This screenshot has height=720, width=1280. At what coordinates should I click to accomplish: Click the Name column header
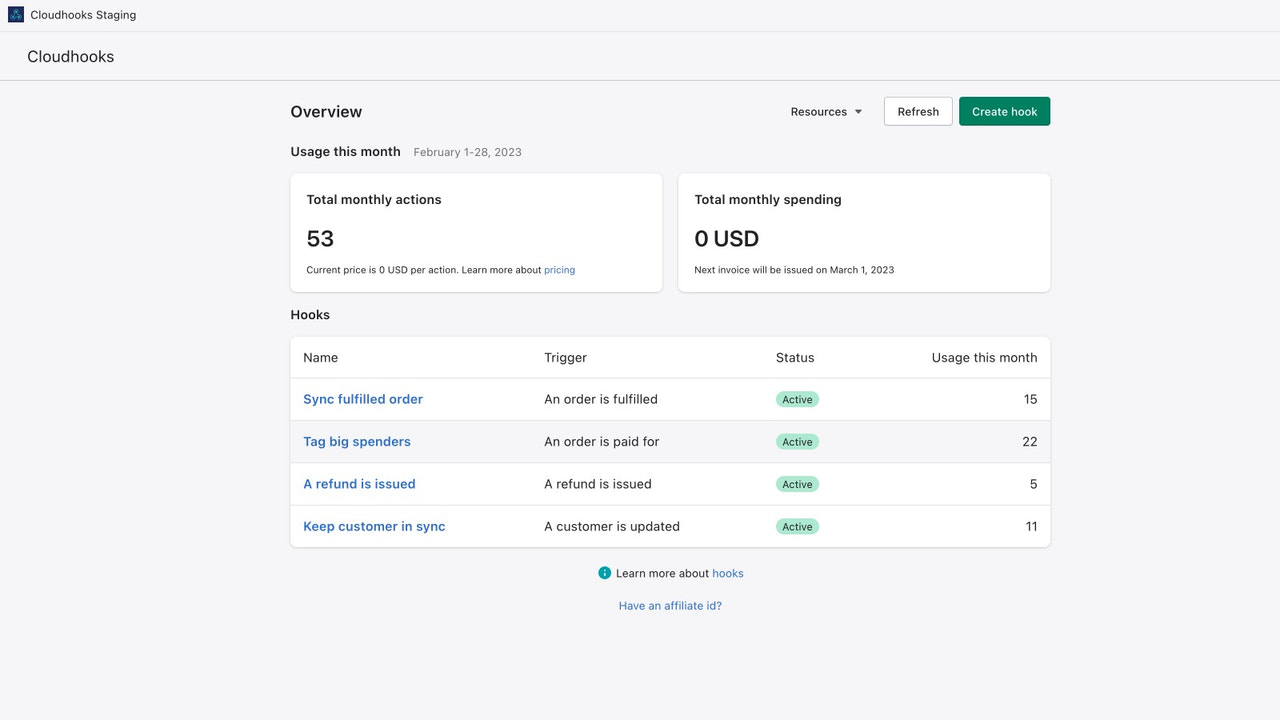(320, 357)
